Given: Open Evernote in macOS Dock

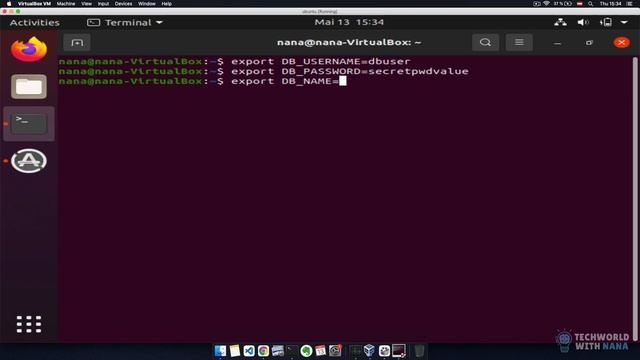Looking at the screenshot, I should pyautogui.click(x=306, y=351).
